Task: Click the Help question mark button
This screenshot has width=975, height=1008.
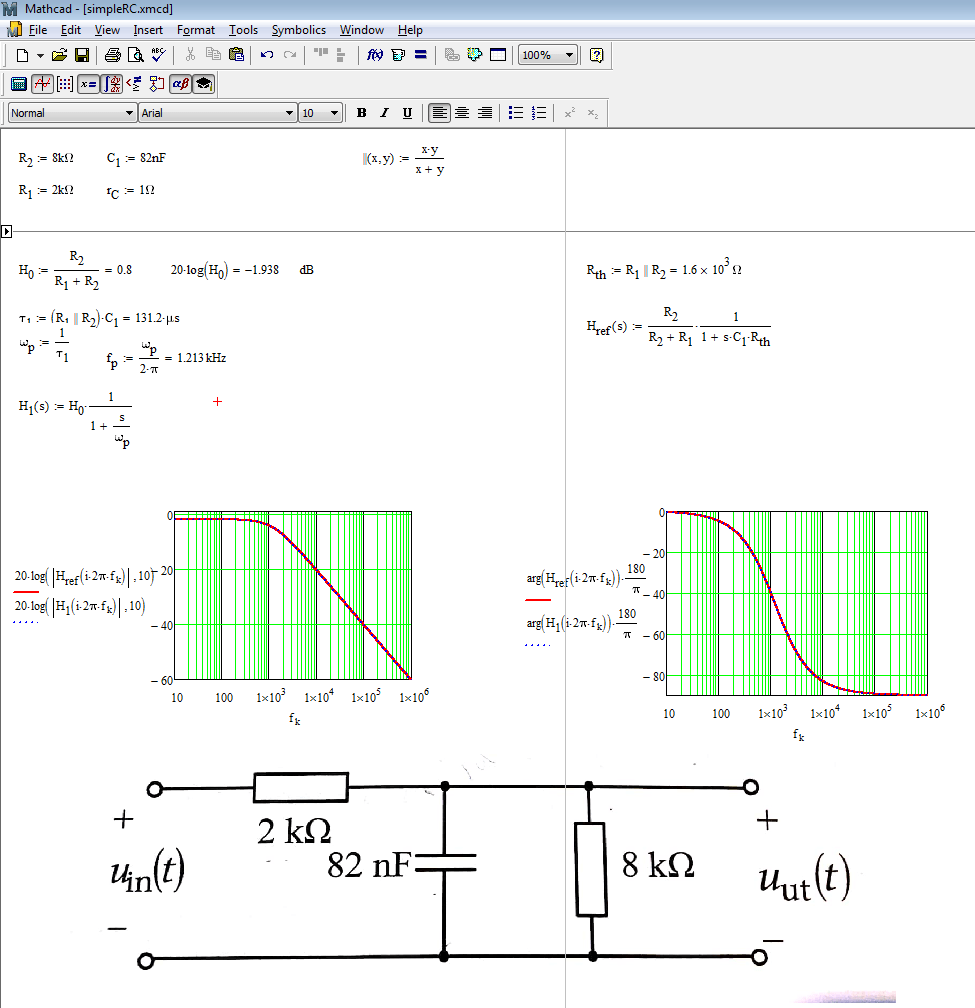Action: [x=595, y=55]
